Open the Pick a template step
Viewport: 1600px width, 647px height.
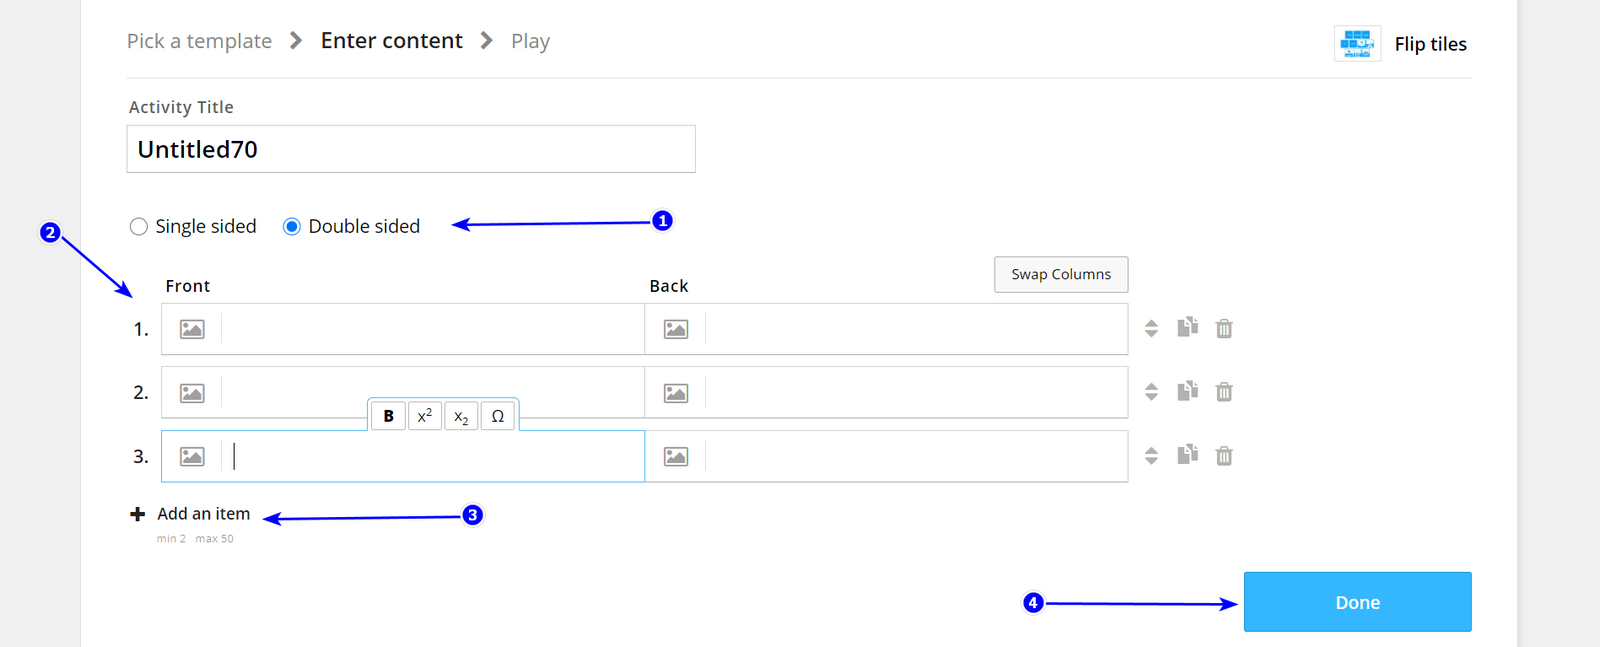pyautogui.click(x=199, y=40)
